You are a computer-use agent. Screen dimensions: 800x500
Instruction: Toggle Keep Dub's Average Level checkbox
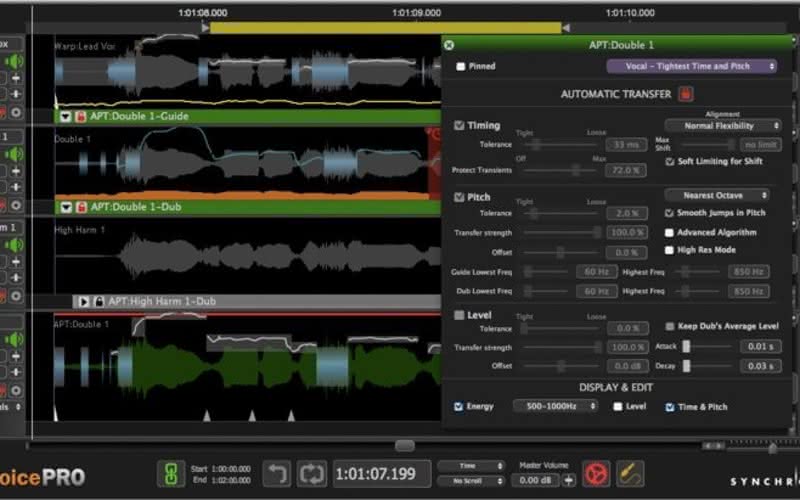[x=670, y=326]
